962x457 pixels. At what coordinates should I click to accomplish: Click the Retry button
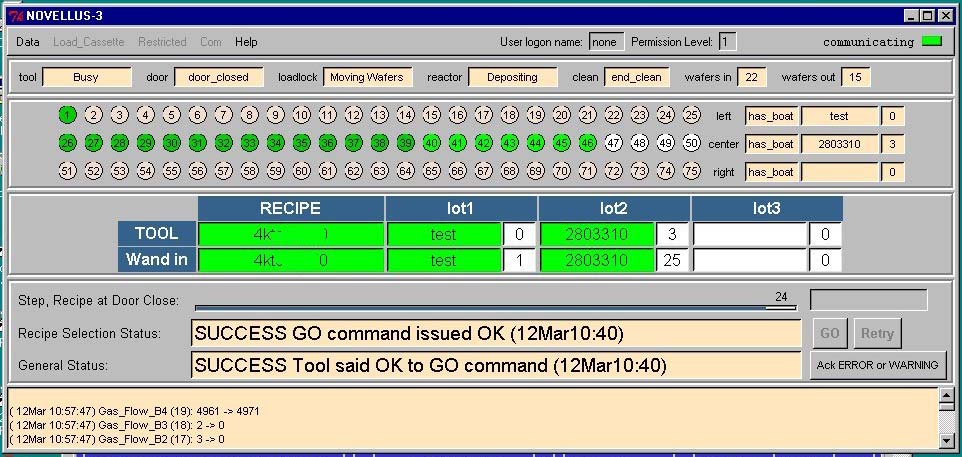point(877,333)
